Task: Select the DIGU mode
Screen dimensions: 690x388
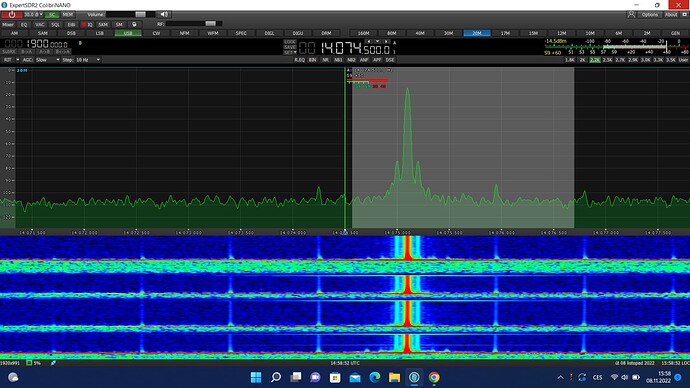Action: click(x=298, y=33)
